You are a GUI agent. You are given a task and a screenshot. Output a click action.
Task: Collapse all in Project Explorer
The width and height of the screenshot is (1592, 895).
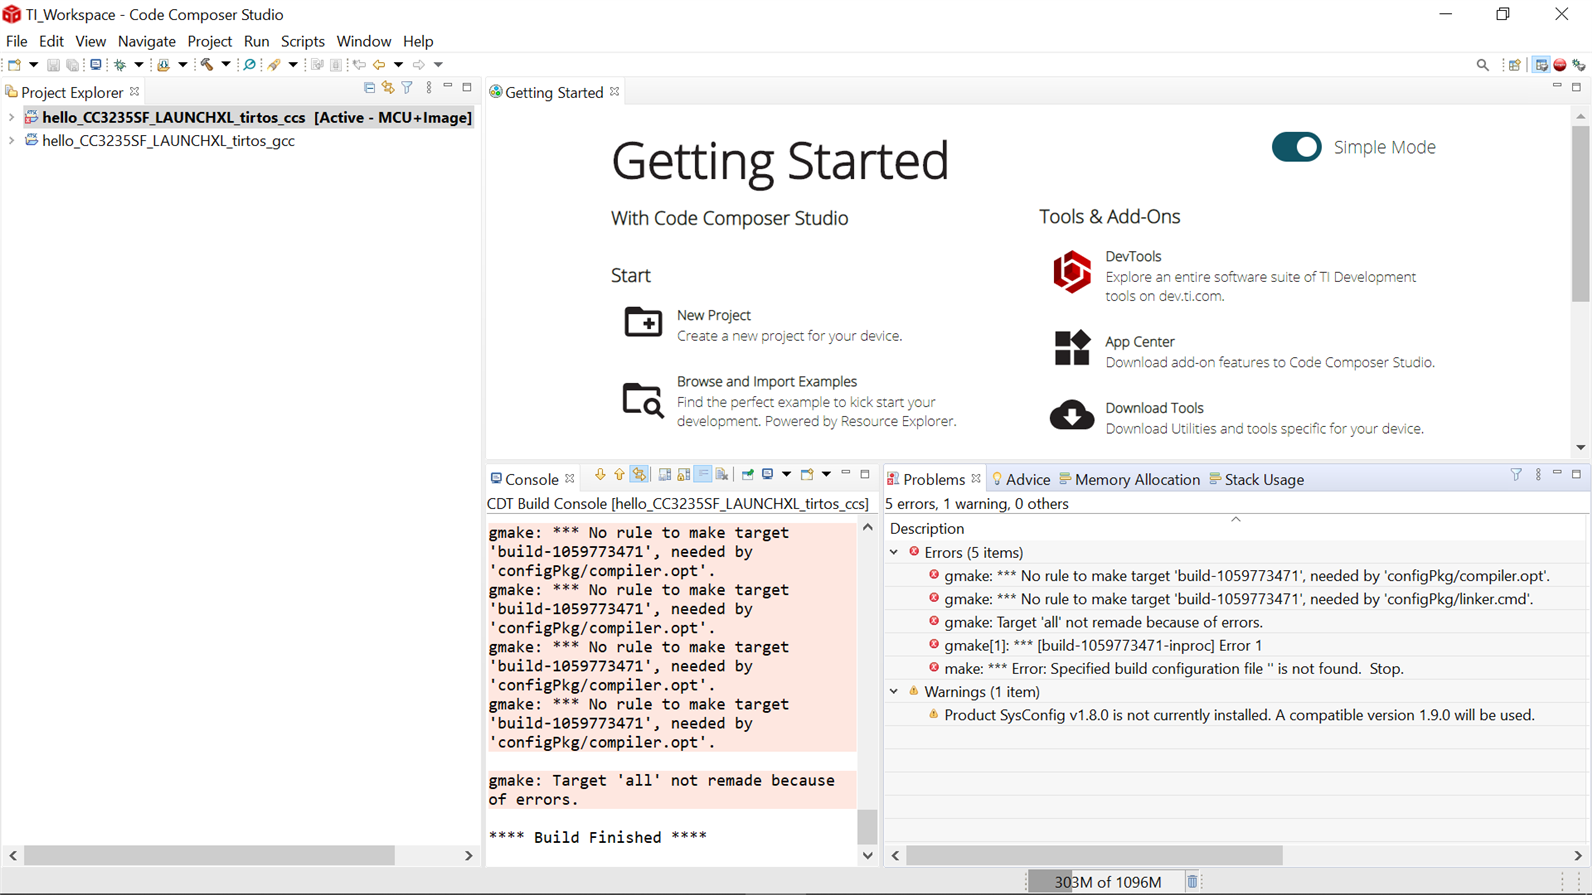pos(370,88)
